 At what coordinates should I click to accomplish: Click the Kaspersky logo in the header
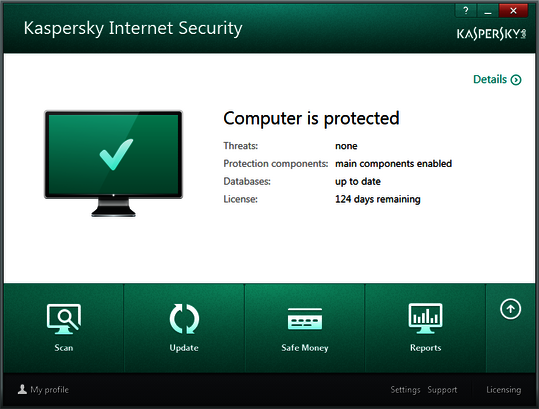pos(491,34)
